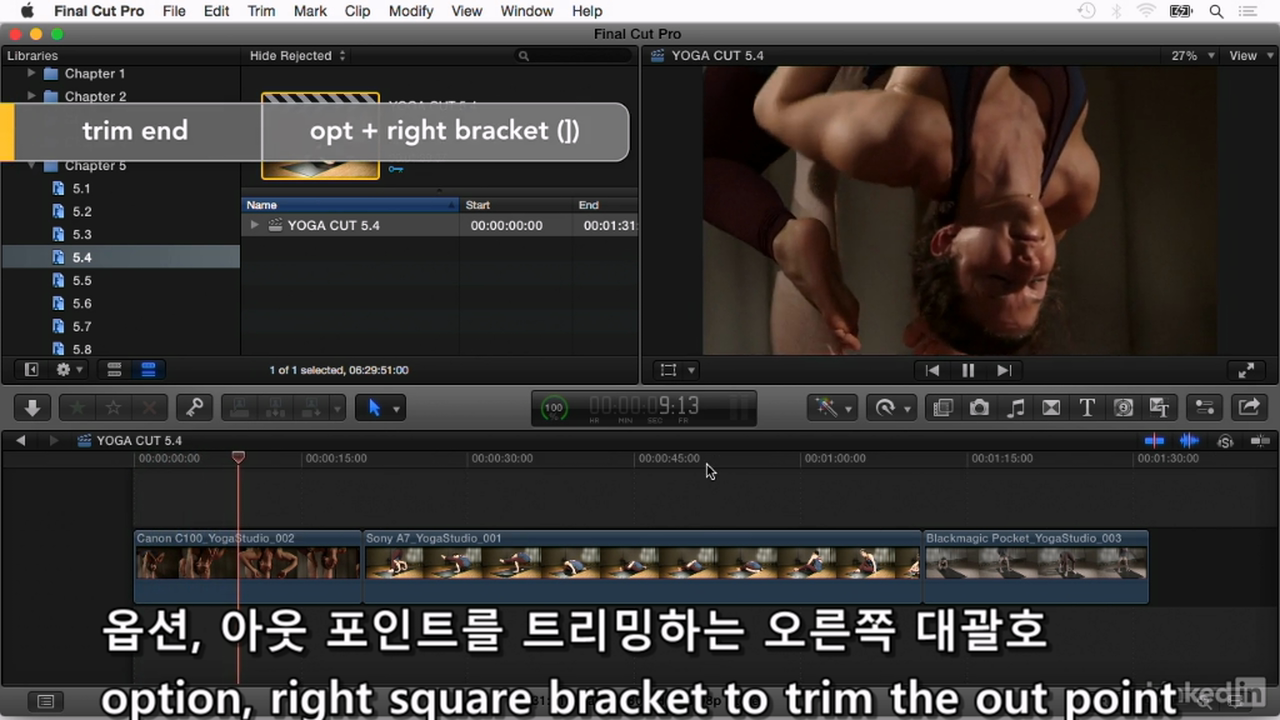Reject selection with the X button
This screenshot has height=720, width=1280.
150,407
